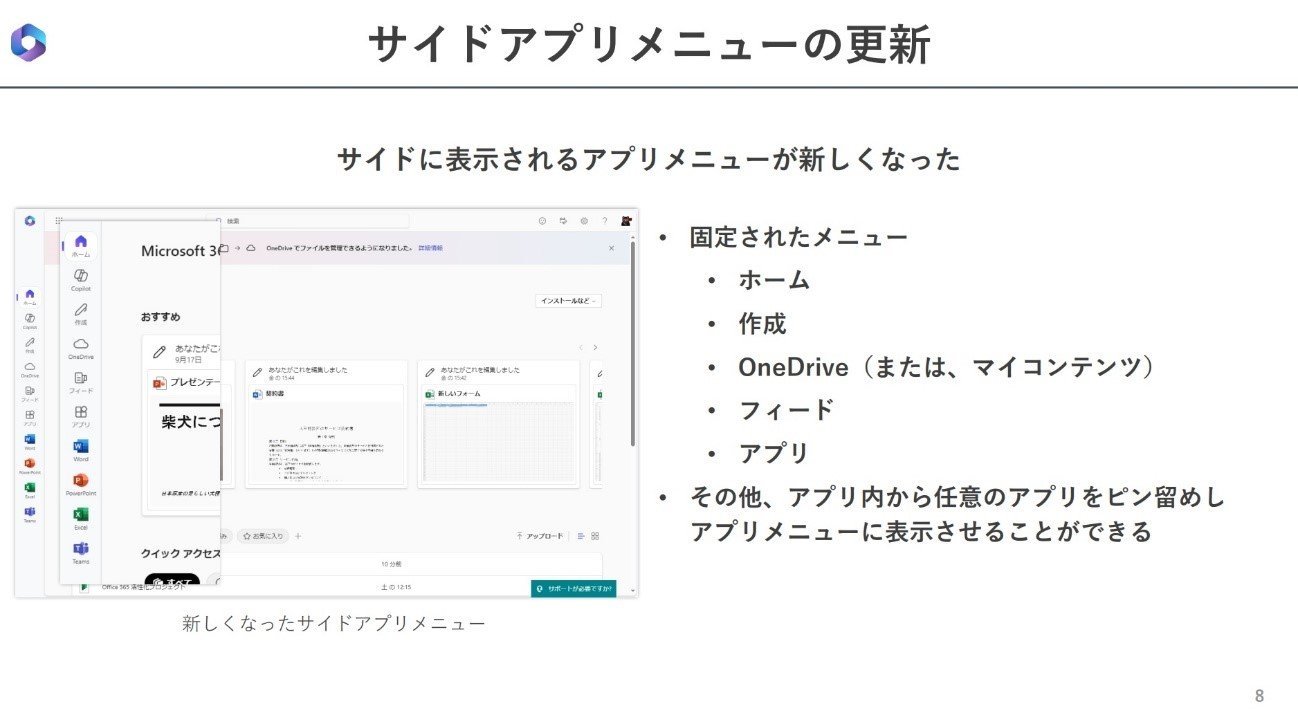Click Teams in the small left rail
The image size is (1298, 724).
tap(30, 514)
